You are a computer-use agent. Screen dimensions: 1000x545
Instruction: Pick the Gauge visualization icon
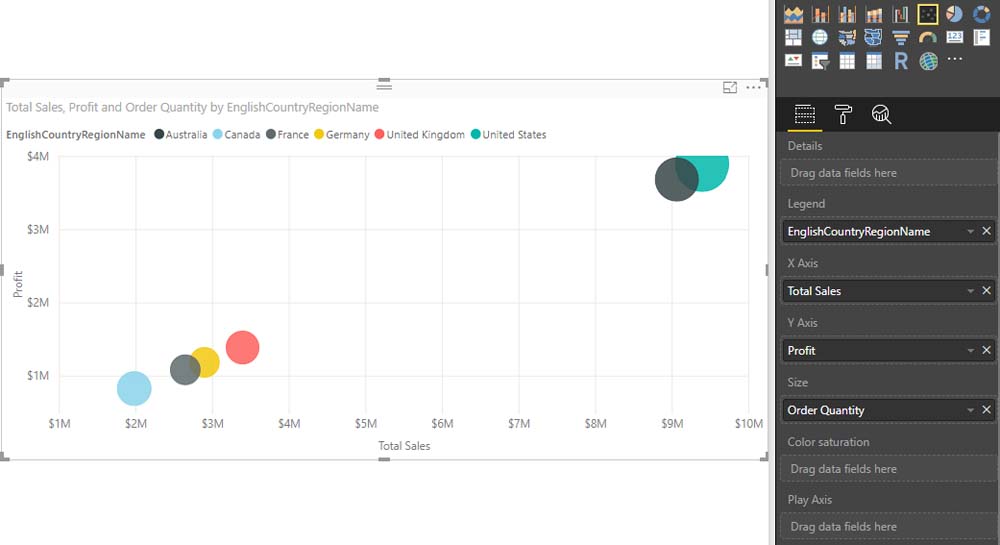pos(927,38)
